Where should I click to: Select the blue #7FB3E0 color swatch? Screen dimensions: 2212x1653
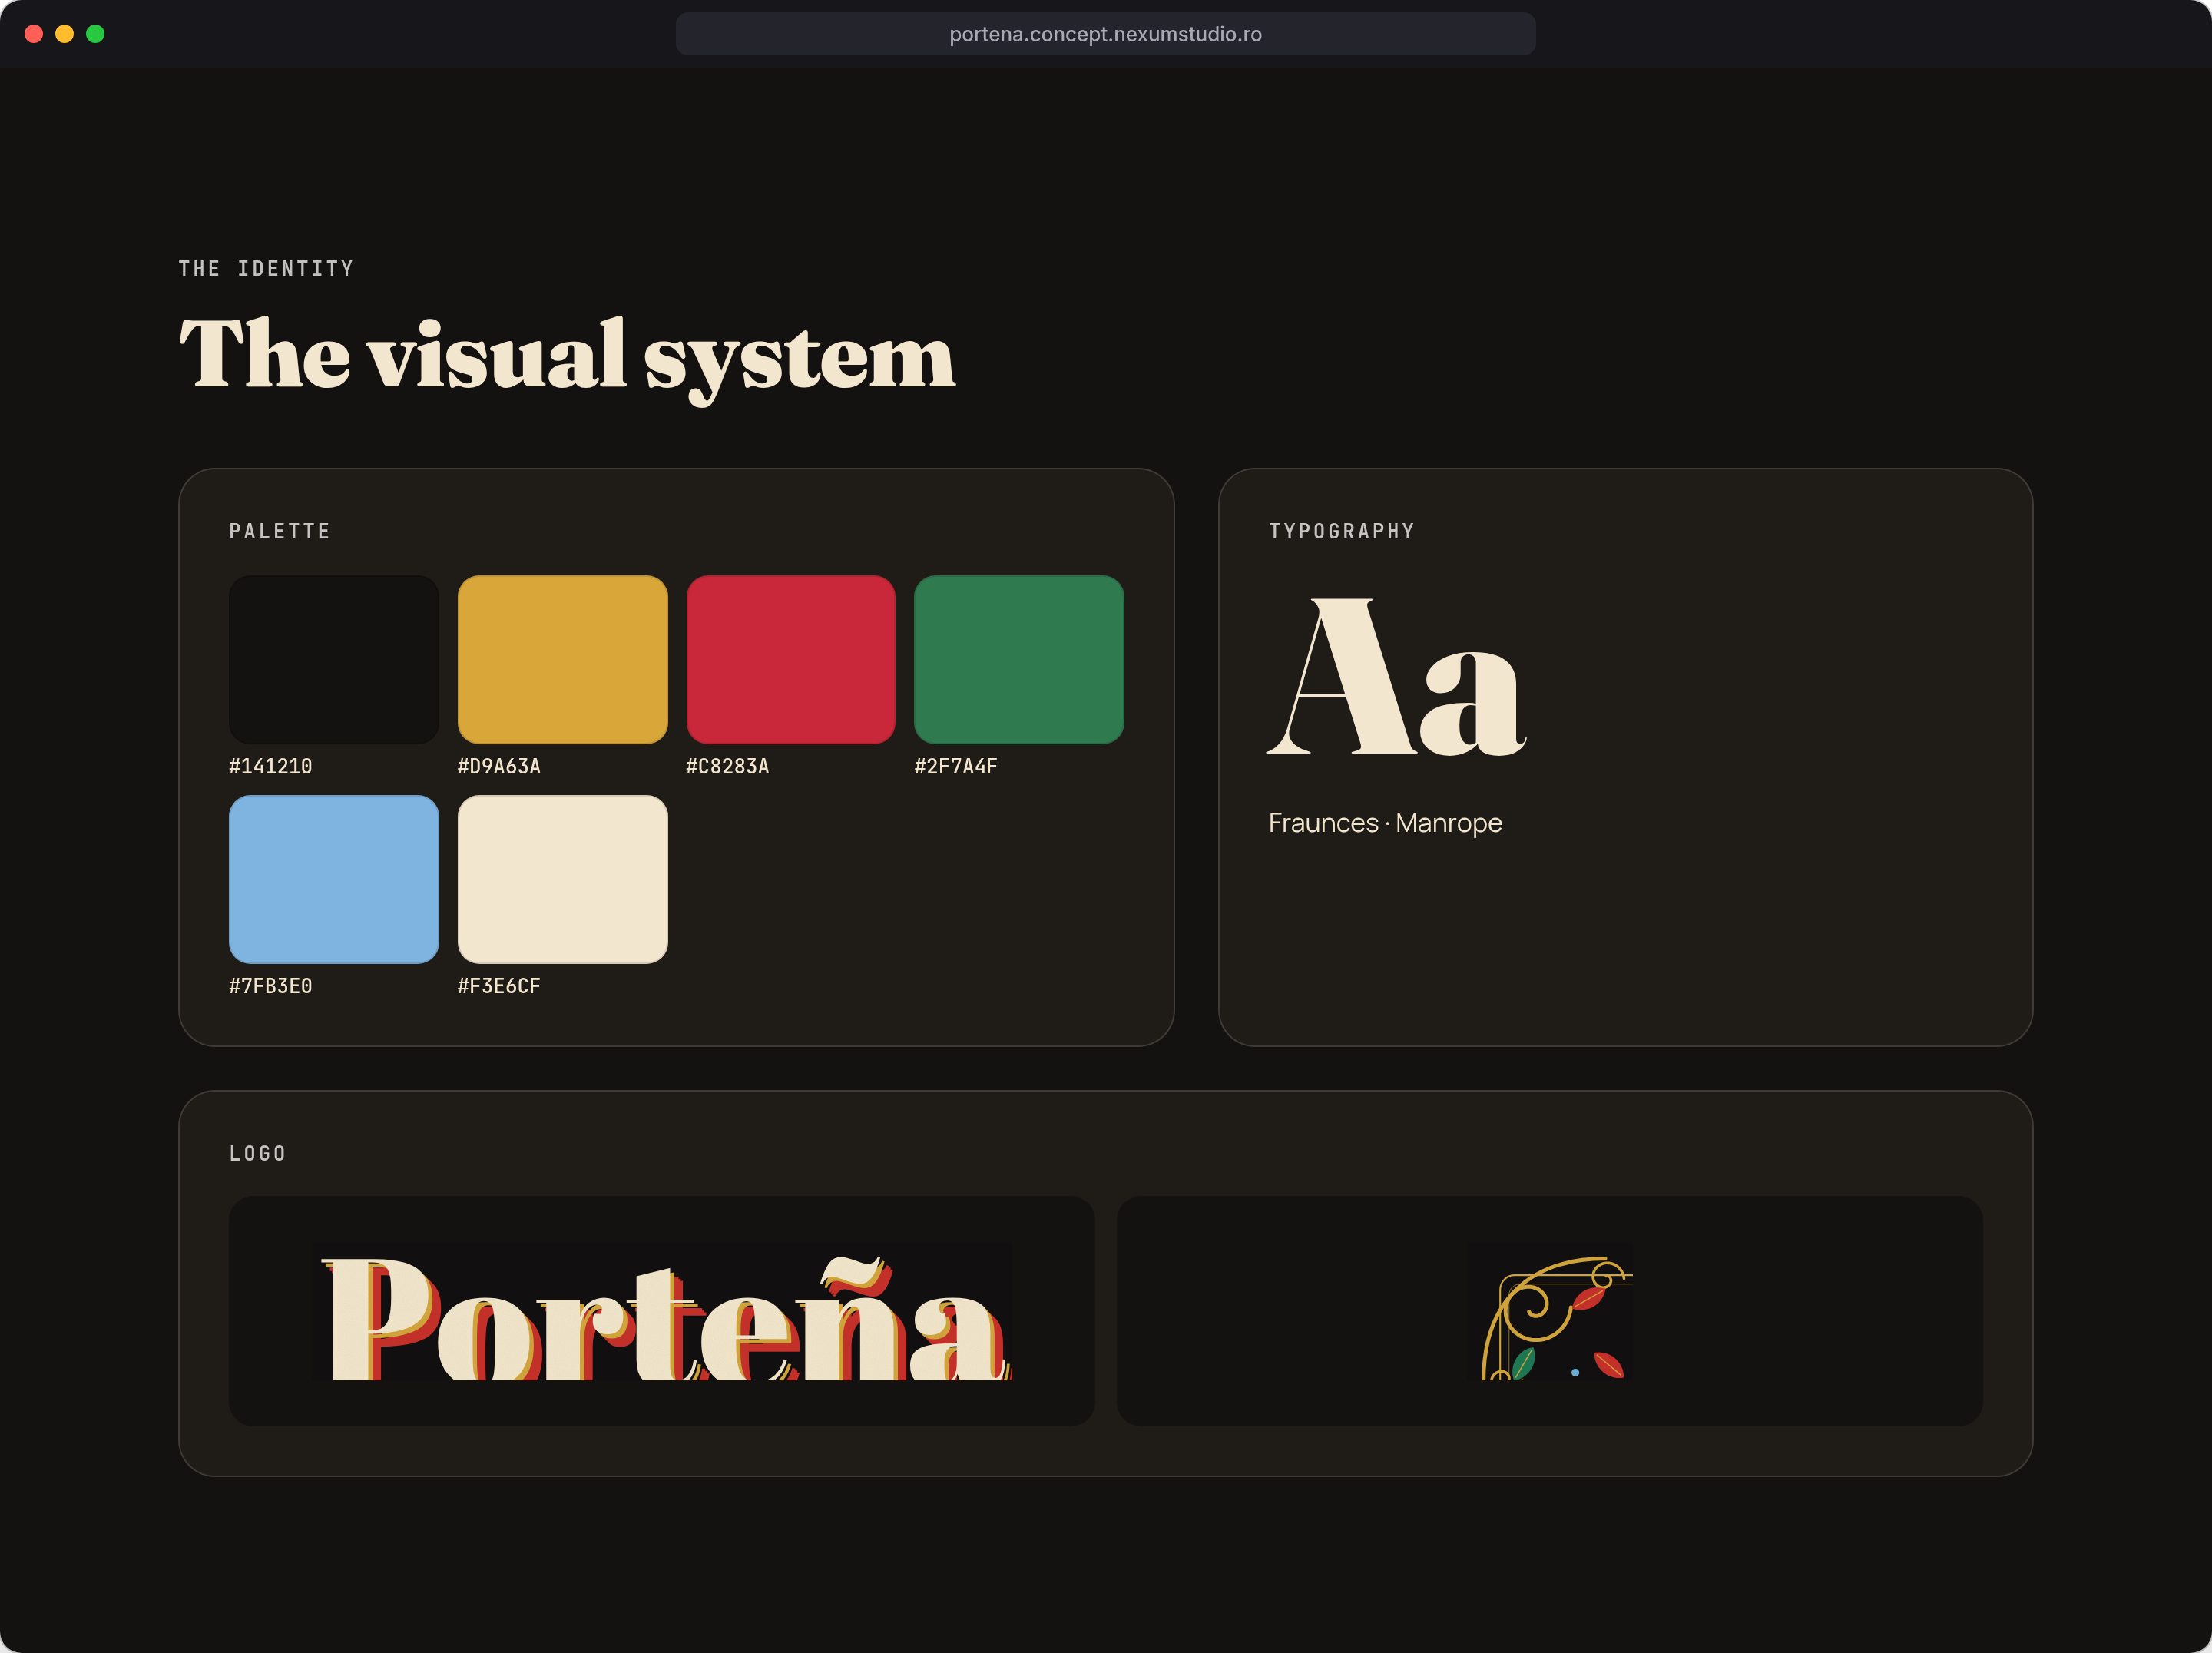tap(334, 879)
